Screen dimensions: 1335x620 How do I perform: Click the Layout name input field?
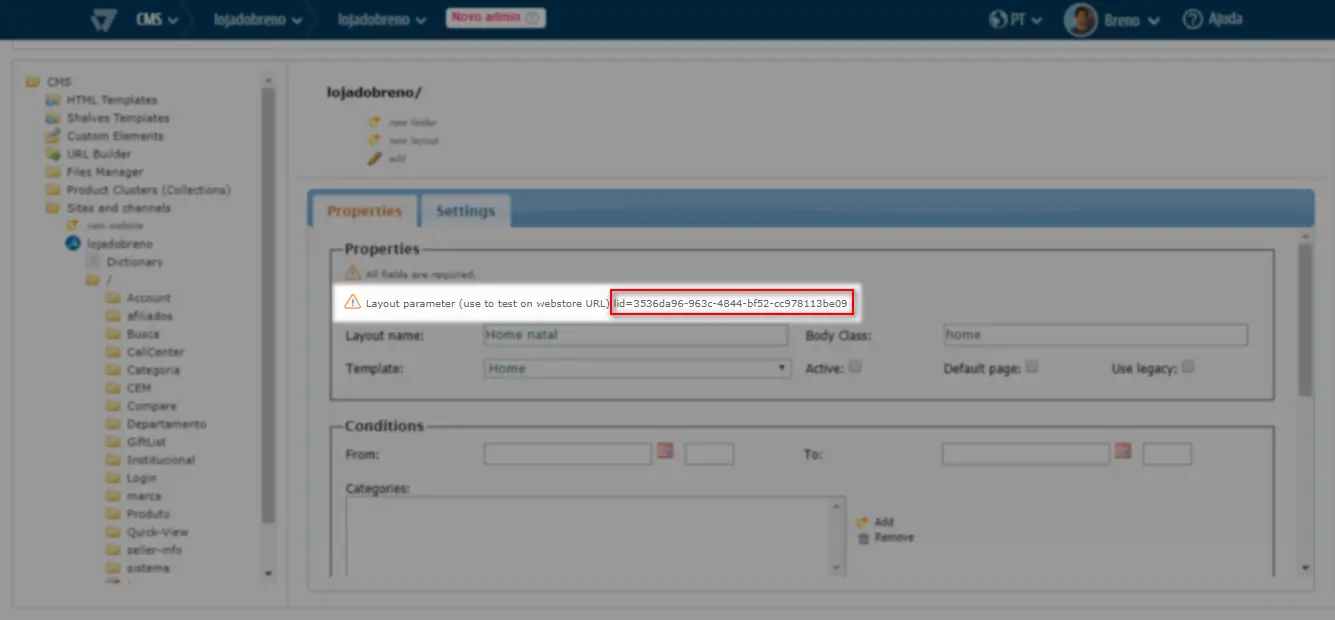[635, 335]
